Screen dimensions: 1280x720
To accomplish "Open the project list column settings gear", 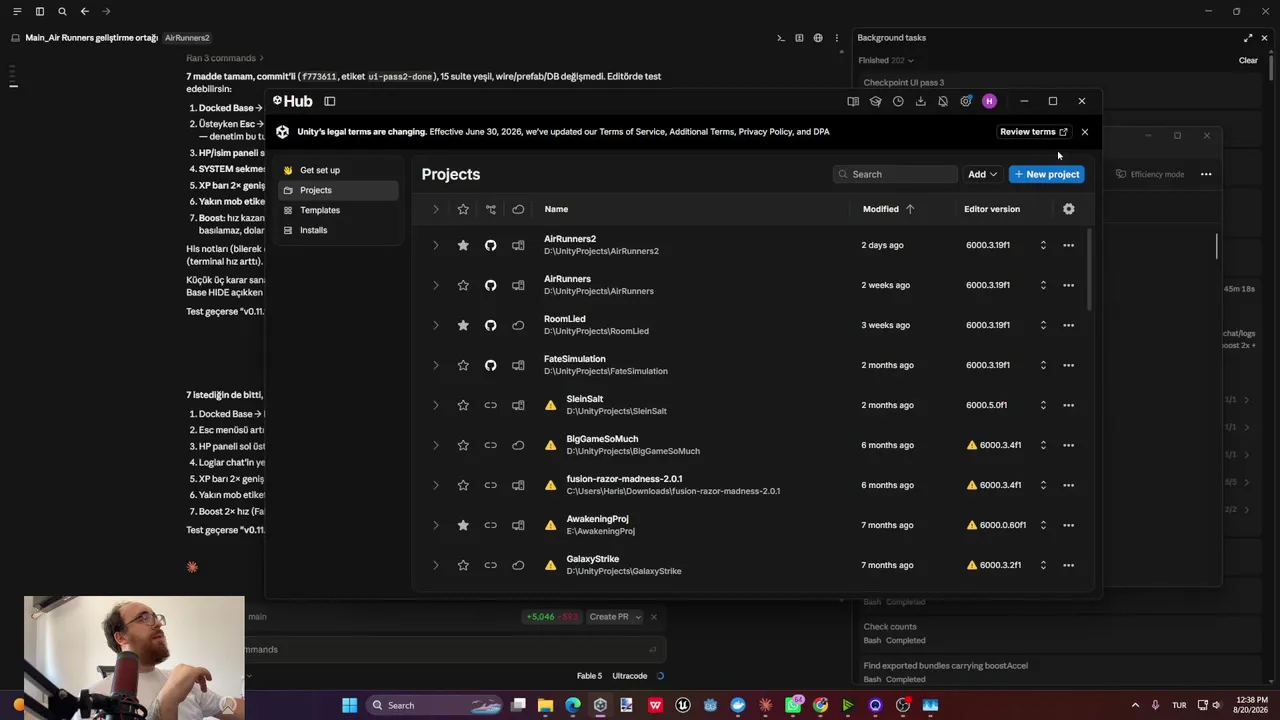I will coord(1069,209).
